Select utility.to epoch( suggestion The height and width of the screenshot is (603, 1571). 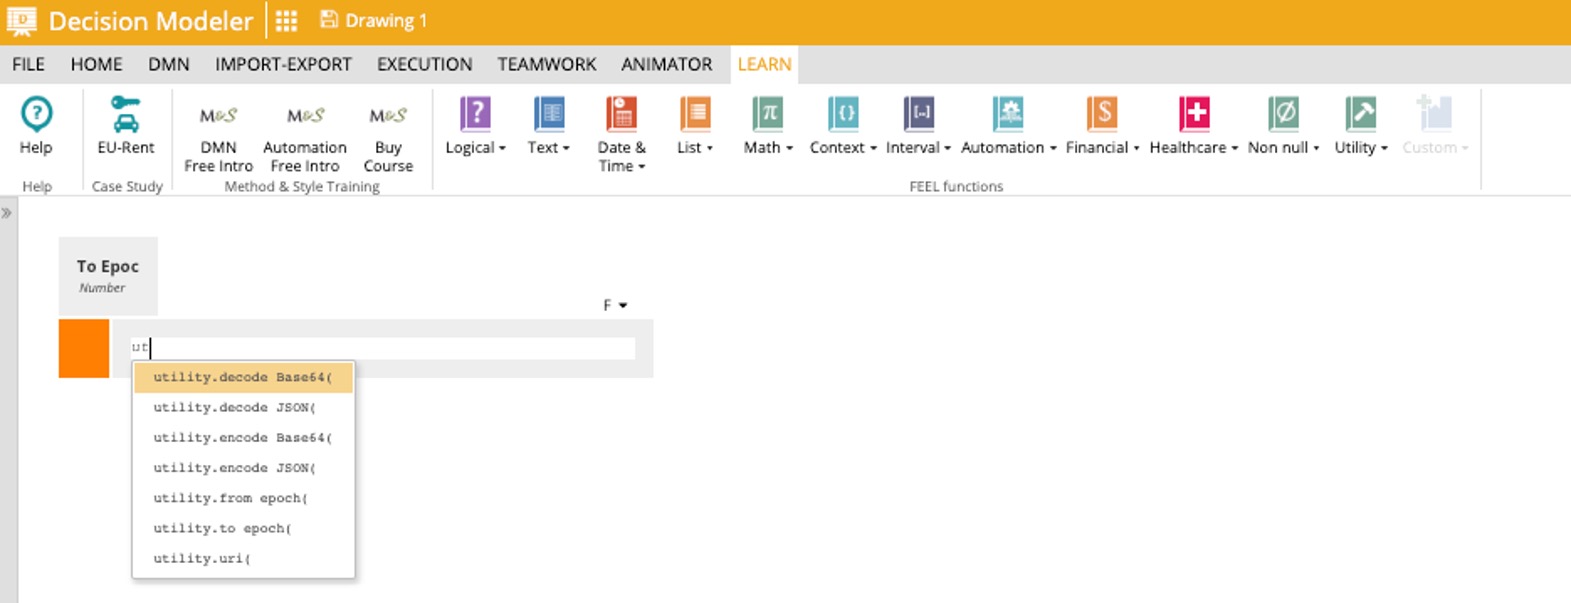click(x=222, y=528)
